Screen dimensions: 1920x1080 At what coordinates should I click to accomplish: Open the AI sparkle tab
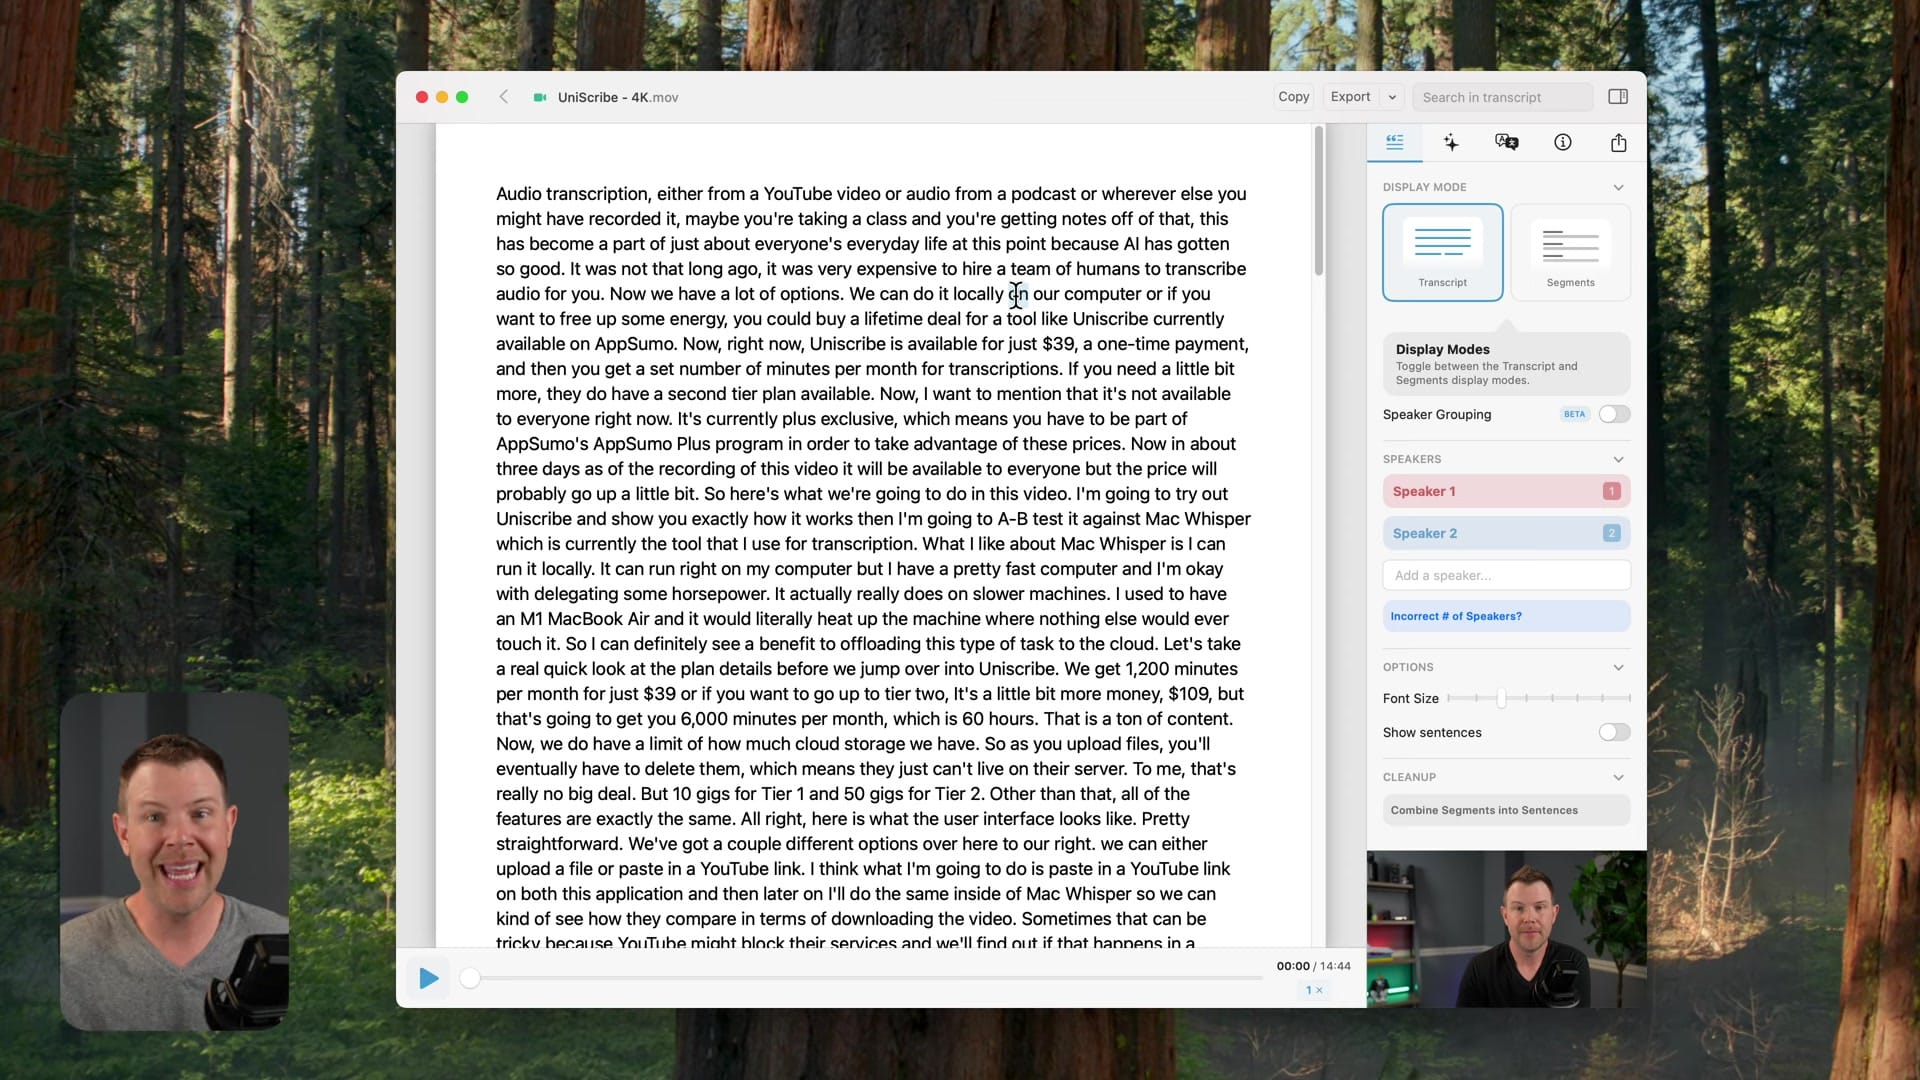coord(1451,142)
